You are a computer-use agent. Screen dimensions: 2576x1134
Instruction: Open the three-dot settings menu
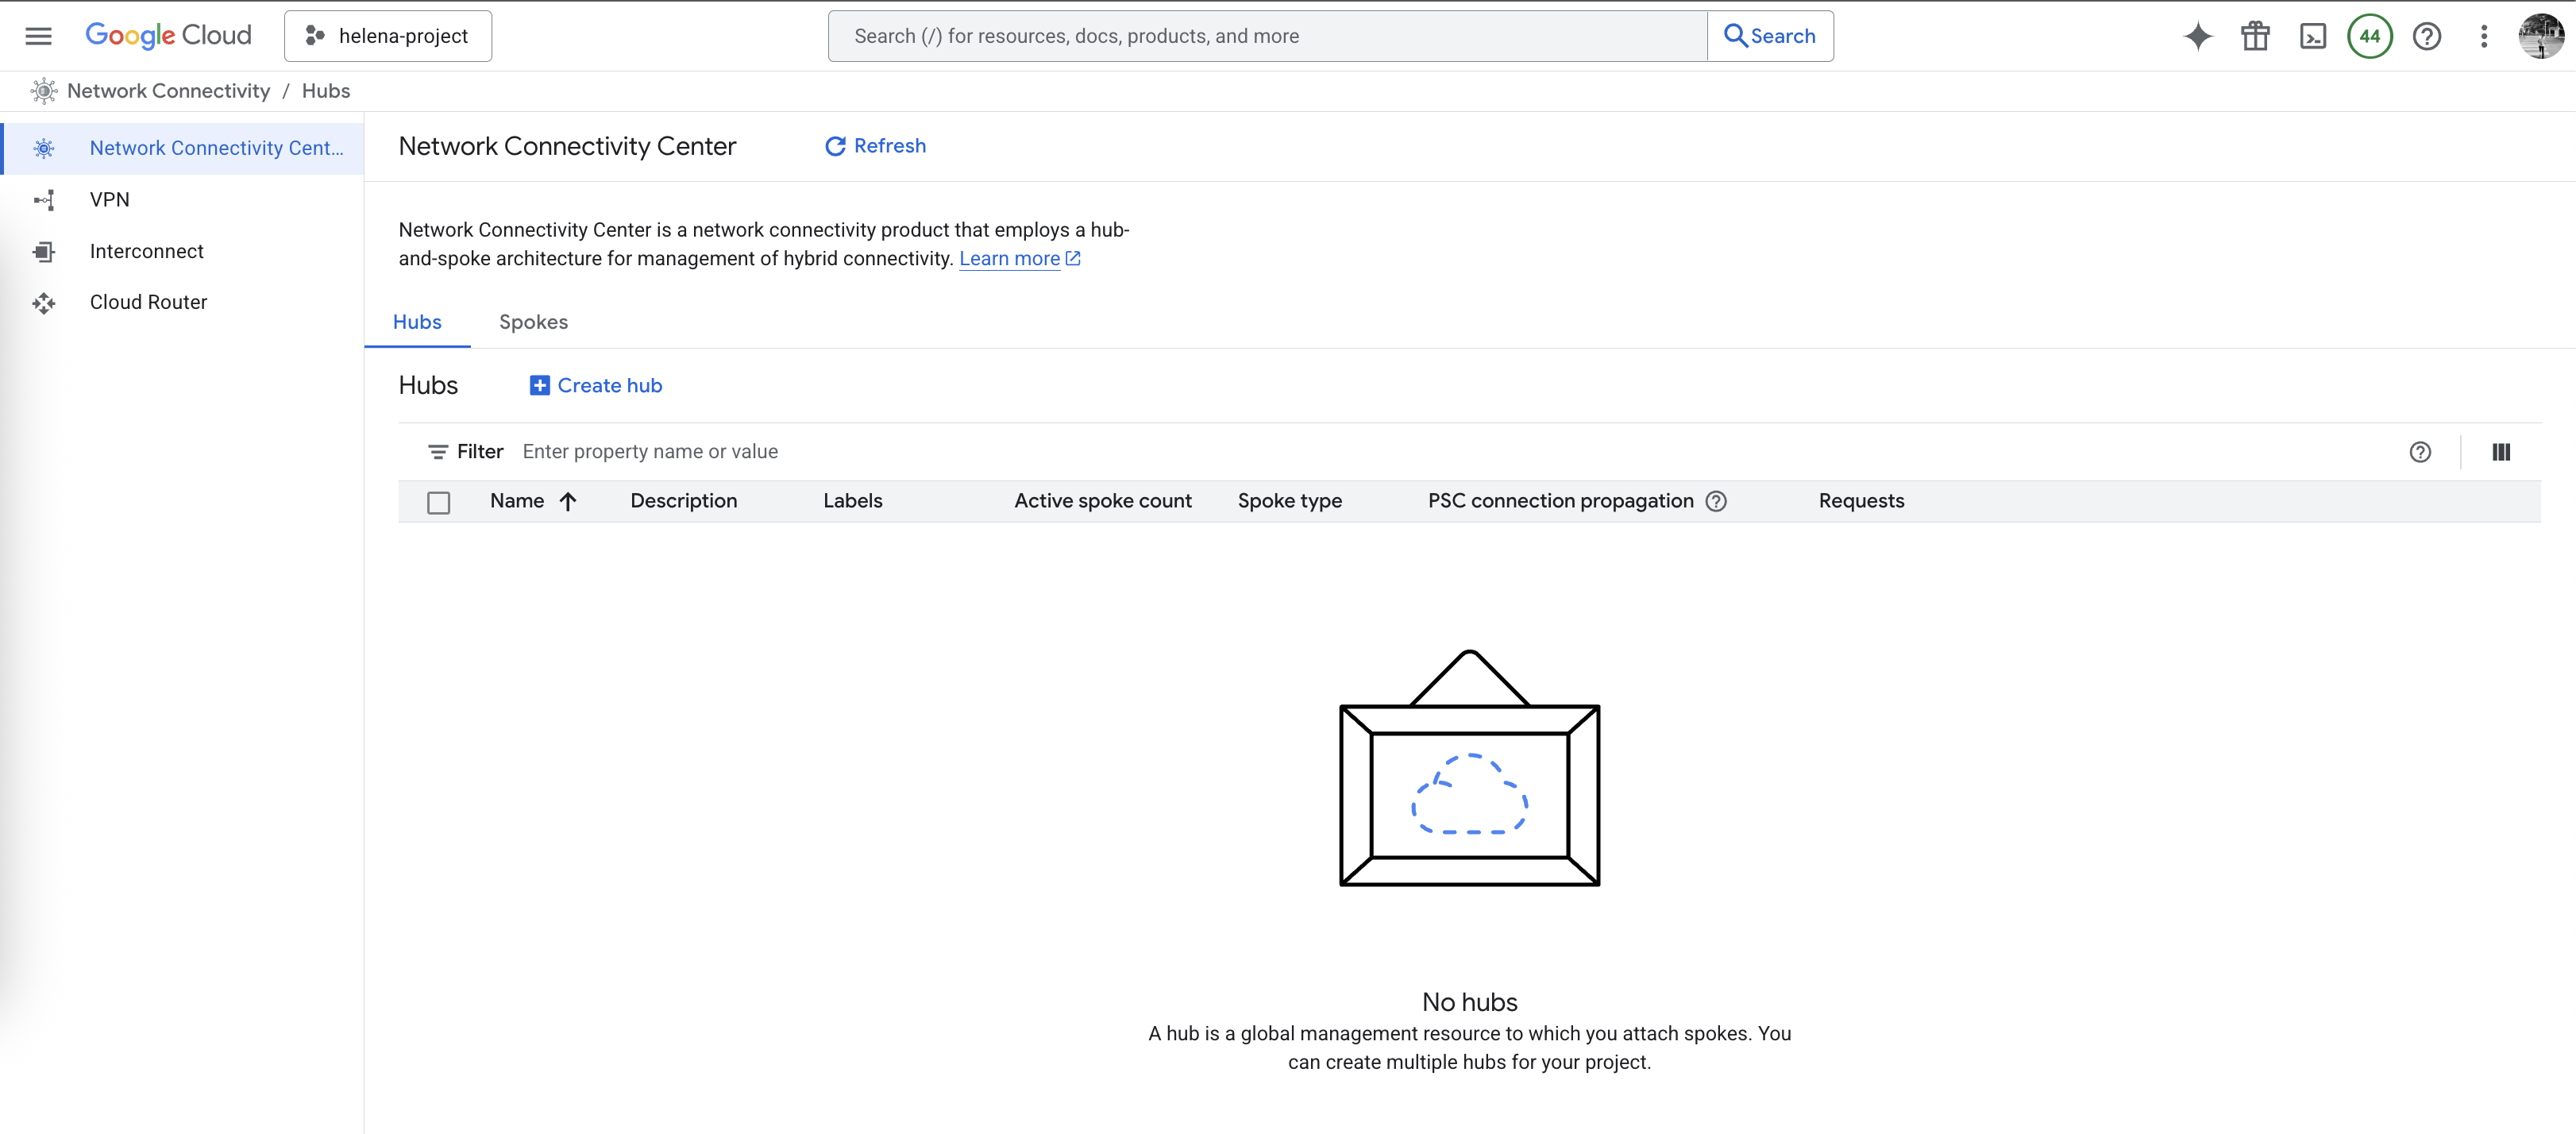point(2483,36)
